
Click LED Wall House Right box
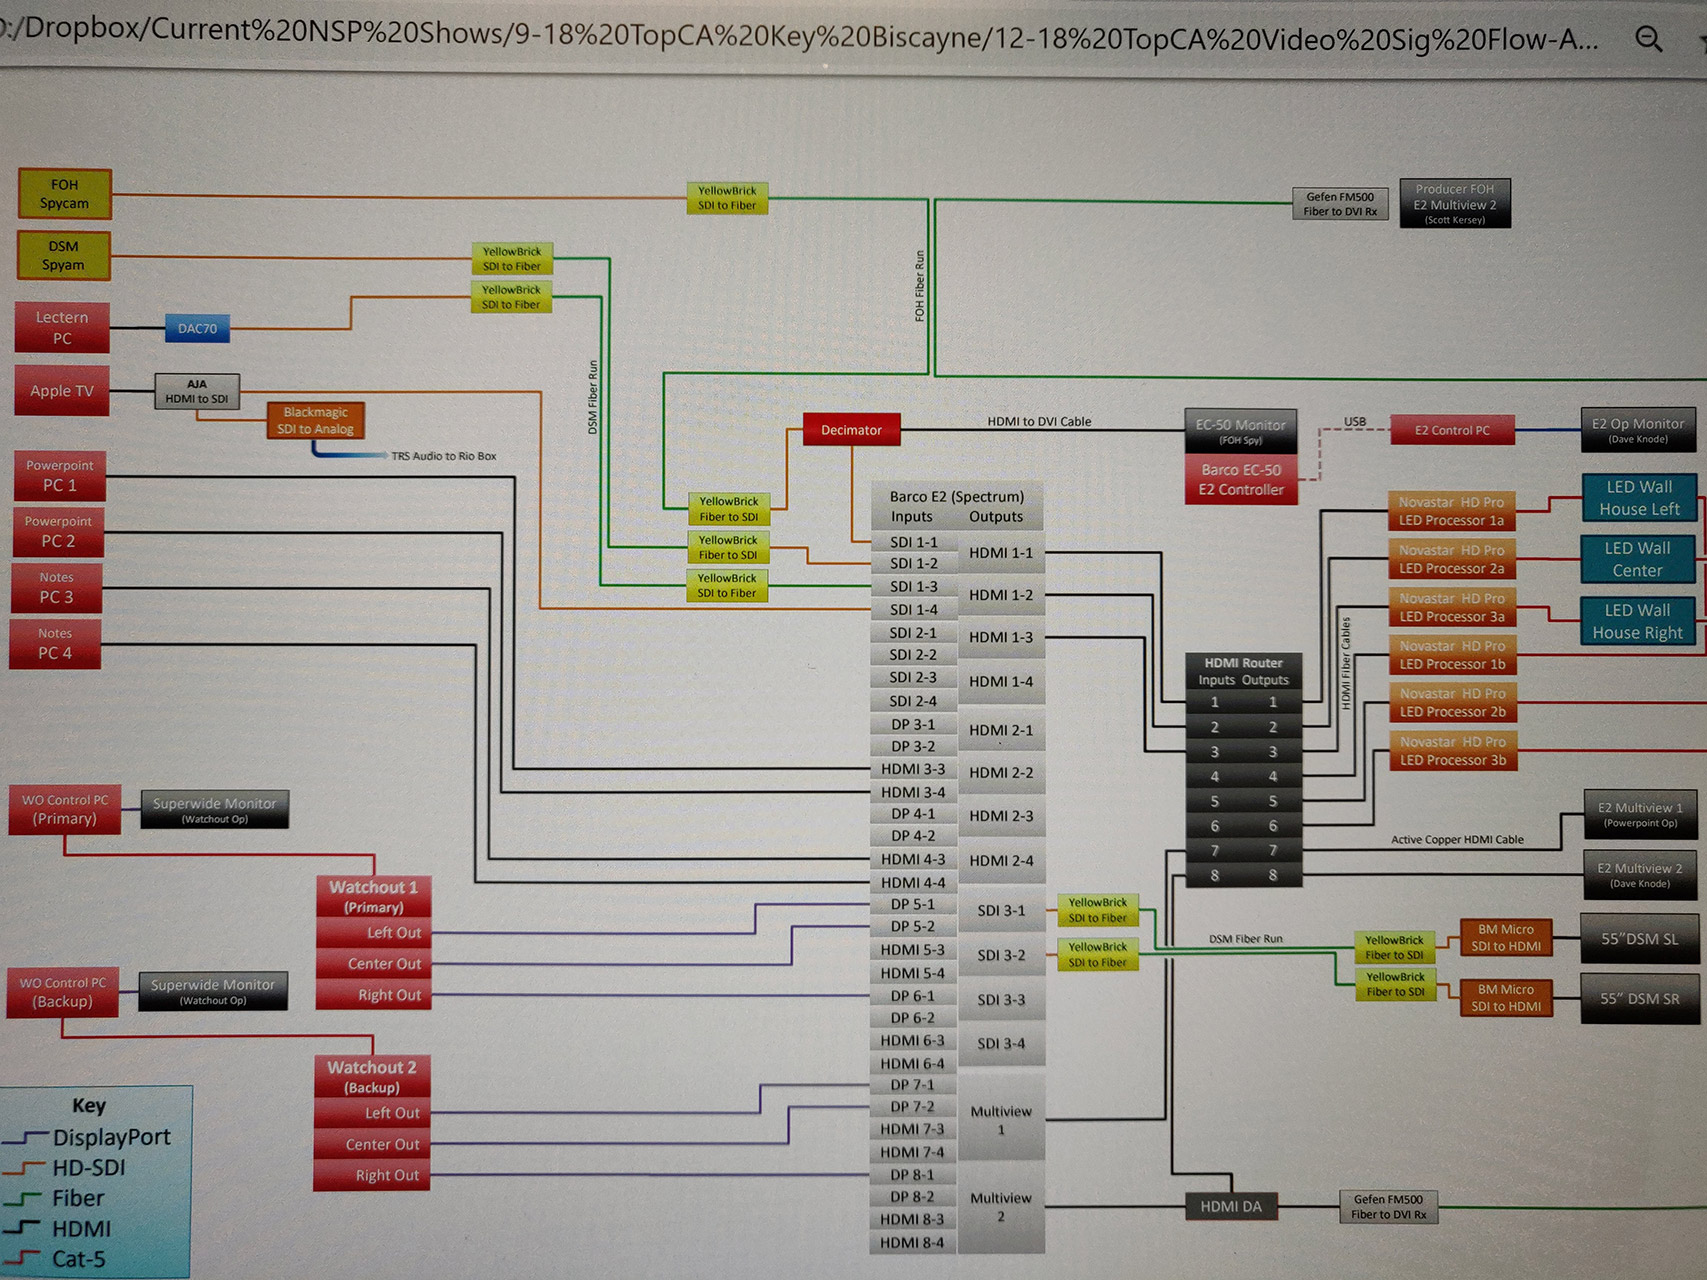pos(1637,621)
